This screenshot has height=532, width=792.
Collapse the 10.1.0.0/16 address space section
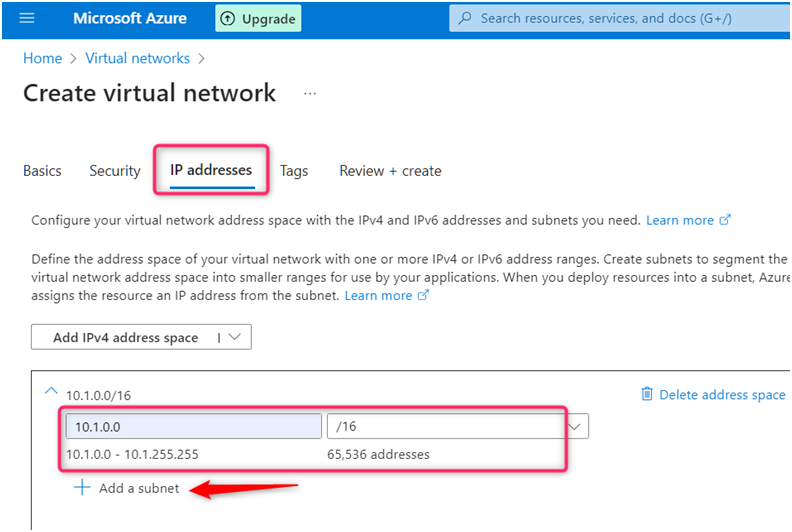[x=52, y=393]
